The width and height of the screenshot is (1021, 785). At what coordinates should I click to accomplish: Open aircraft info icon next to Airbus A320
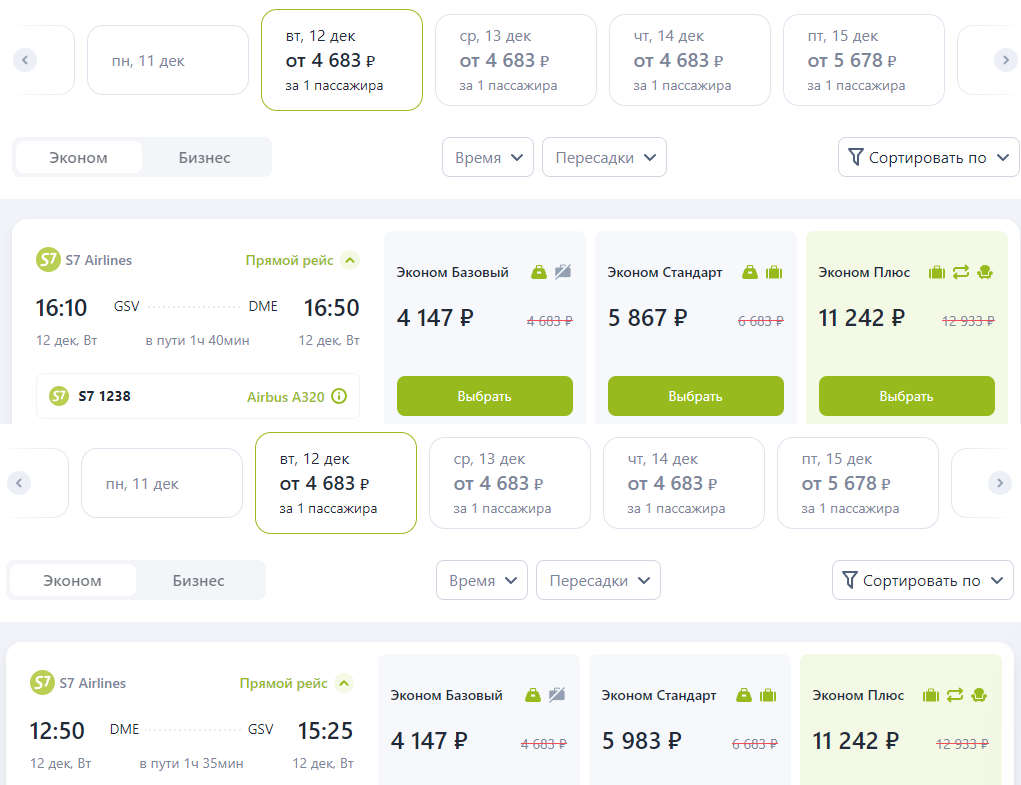339,396
